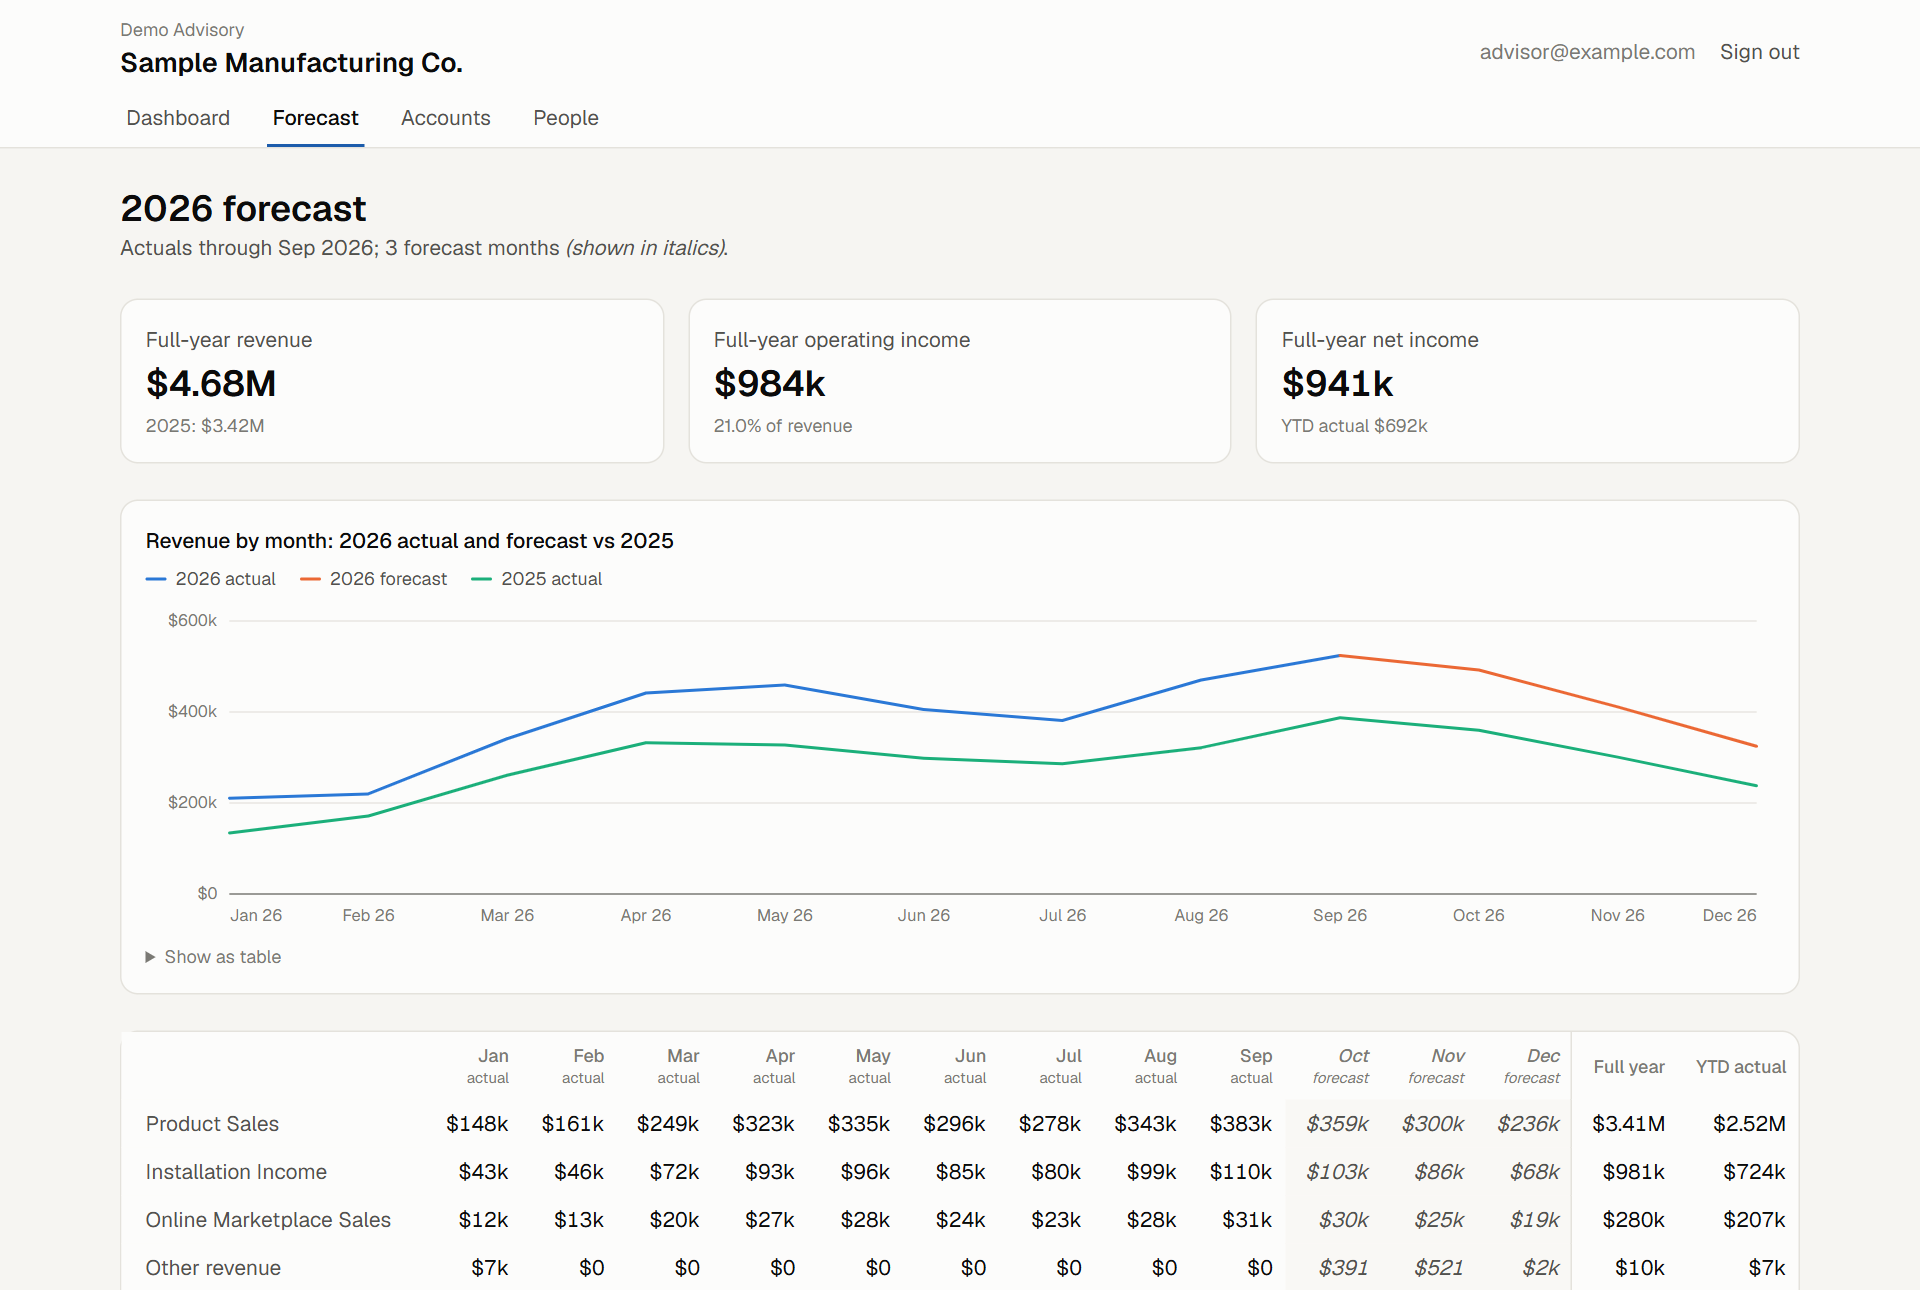Click advisor@example.com account email
The width and height of the screenshot is (1920, 1290).
[1587, 52]
